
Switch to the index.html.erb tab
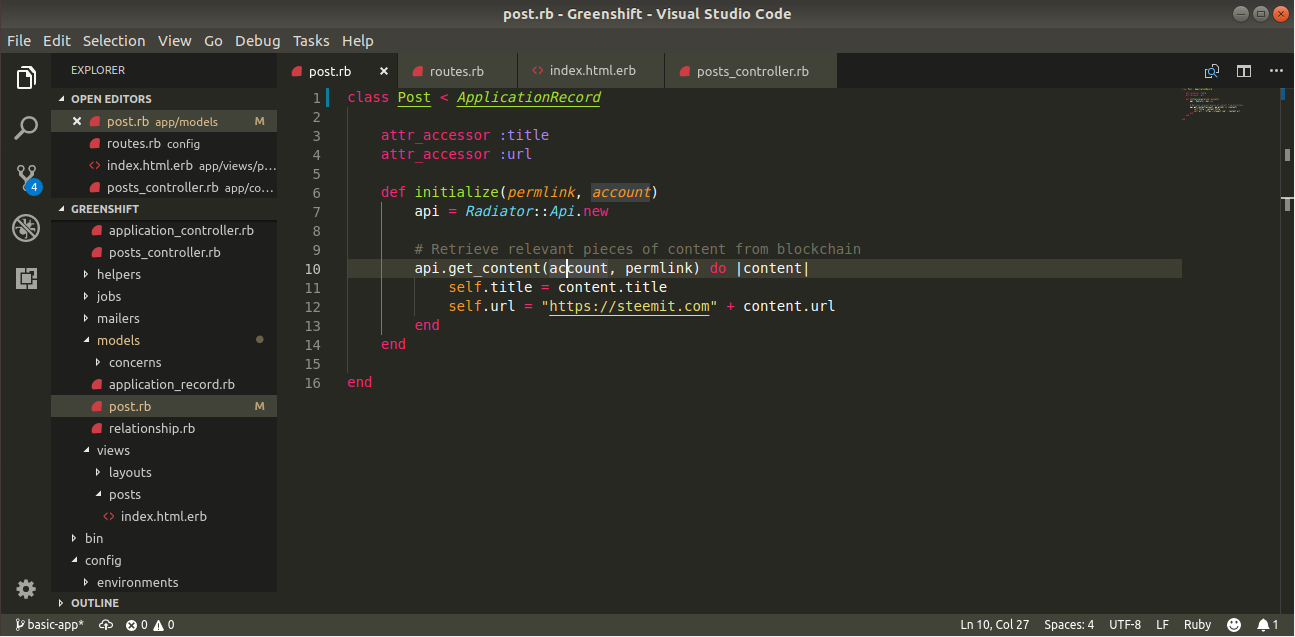[x=592, y=71]
